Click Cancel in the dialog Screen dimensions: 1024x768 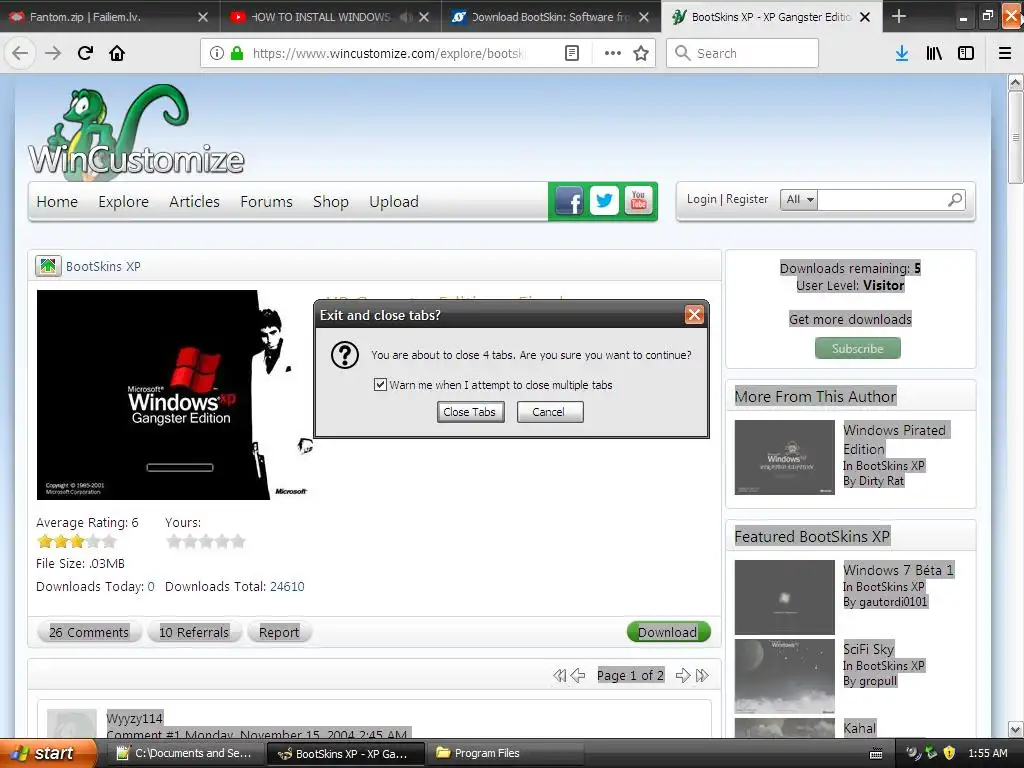pos(550,412)
